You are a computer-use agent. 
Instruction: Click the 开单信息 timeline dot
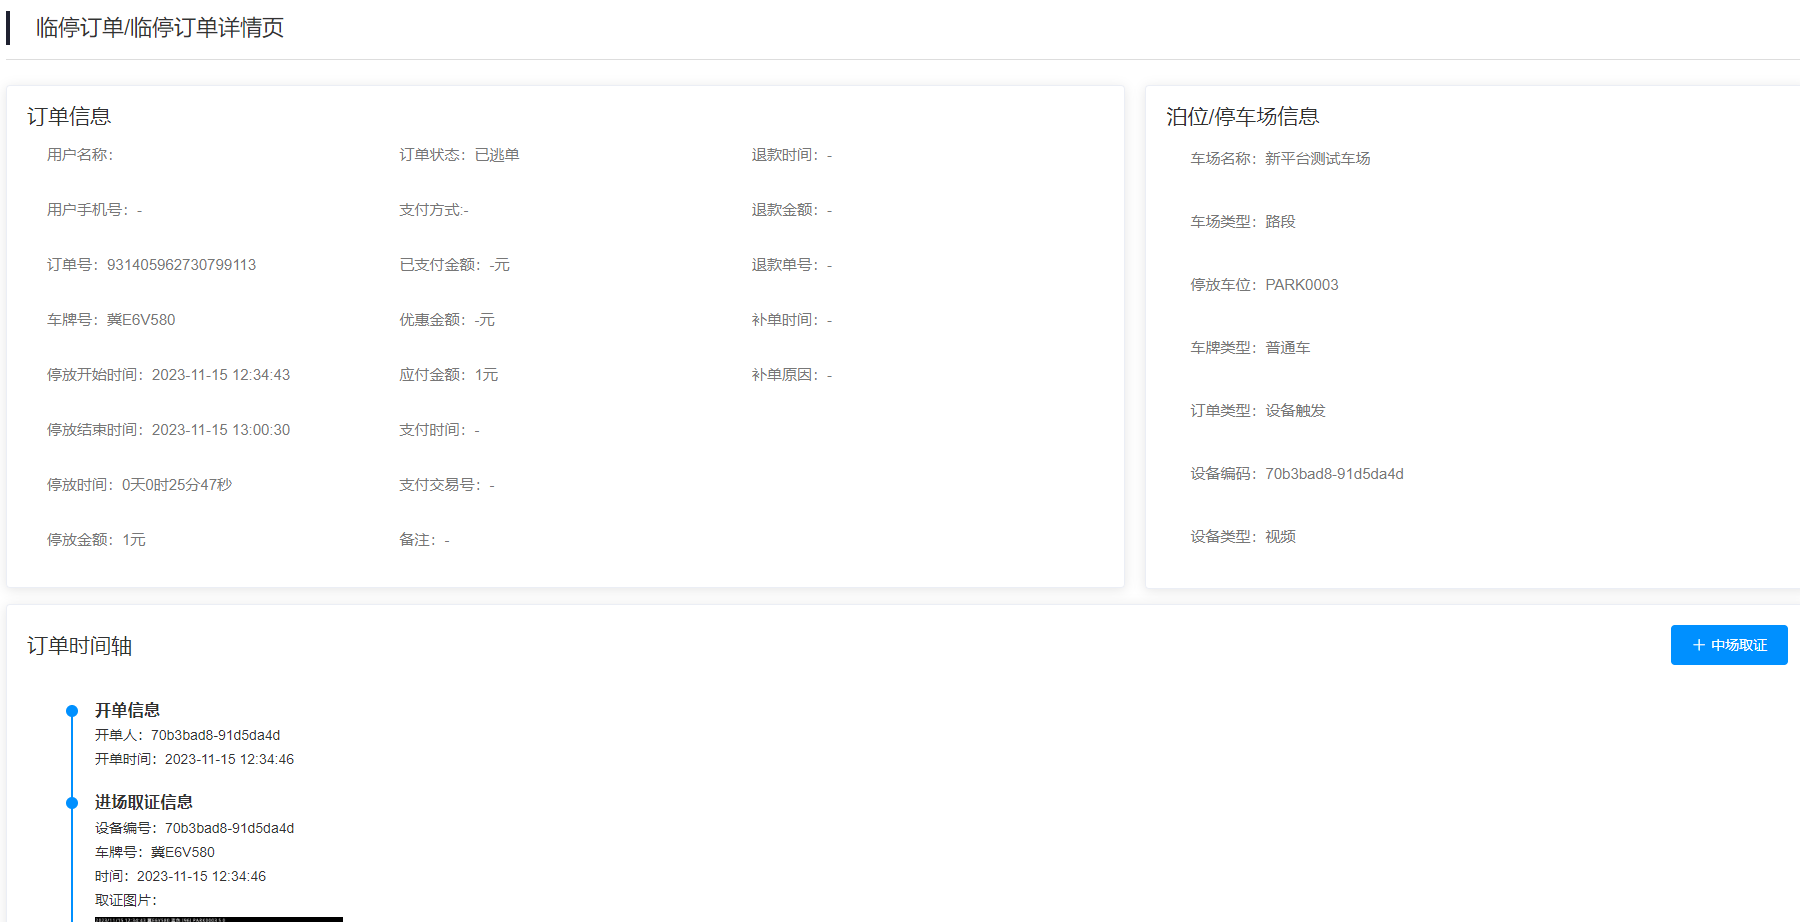click(x=72, y=711)
